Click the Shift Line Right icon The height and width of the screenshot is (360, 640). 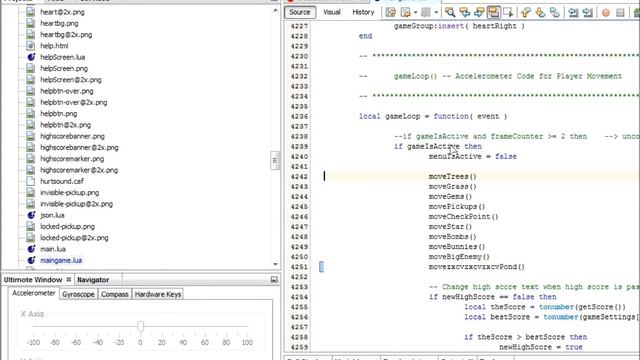coord(588,12)
